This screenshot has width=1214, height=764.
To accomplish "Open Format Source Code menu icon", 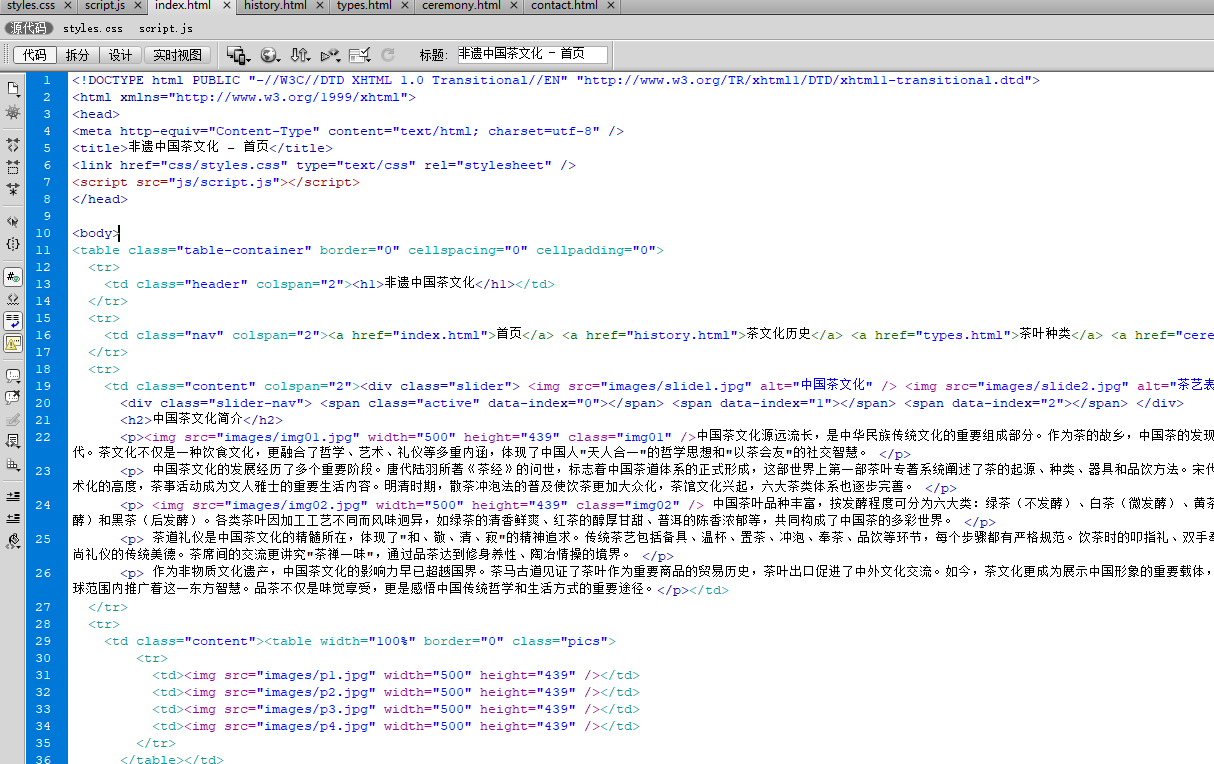I will (x=13, y=541).
